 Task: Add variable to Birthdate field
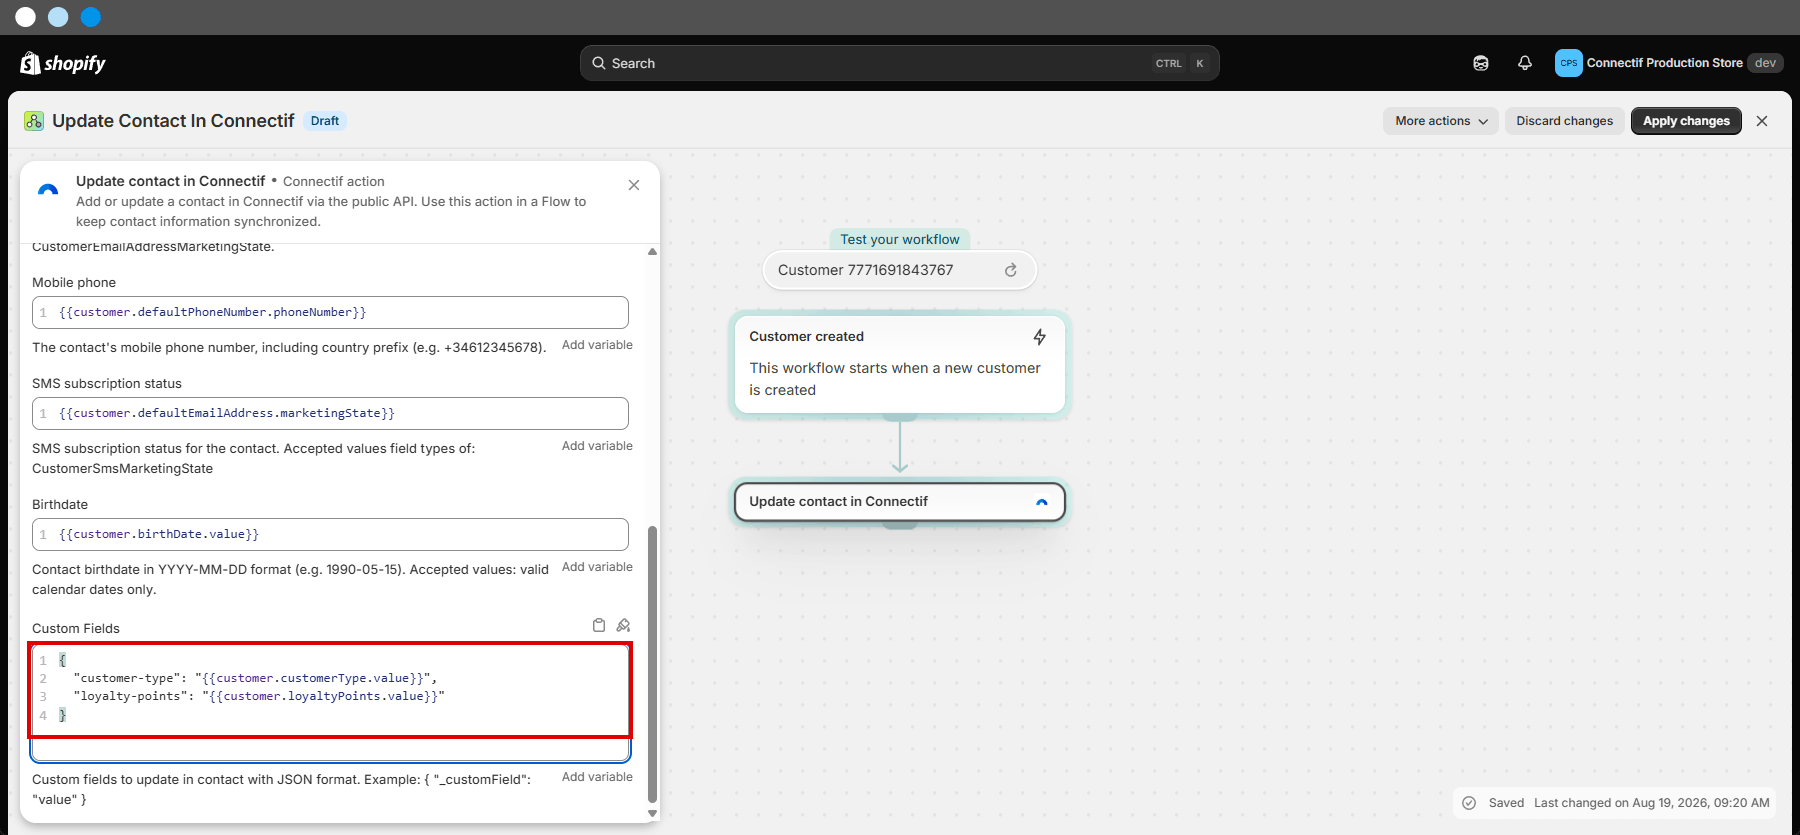click(x=597, y=567)
